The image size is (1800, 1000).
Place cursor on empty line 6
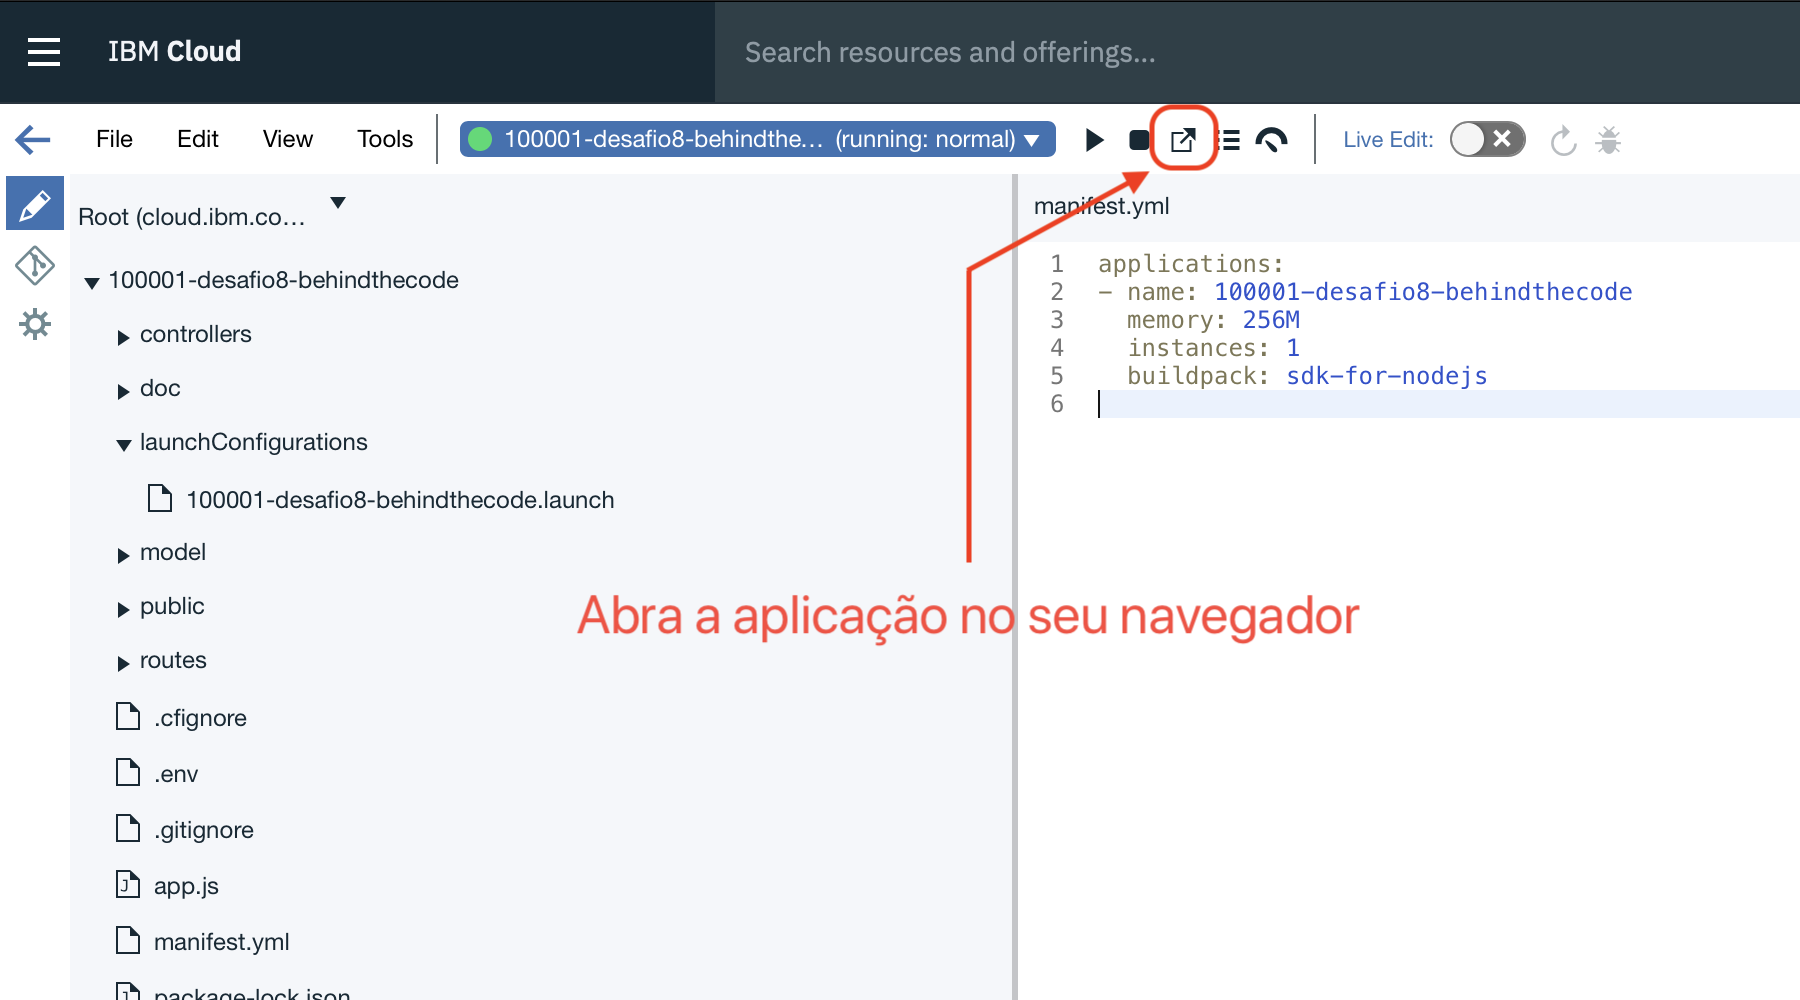[x=1448, y=404]
